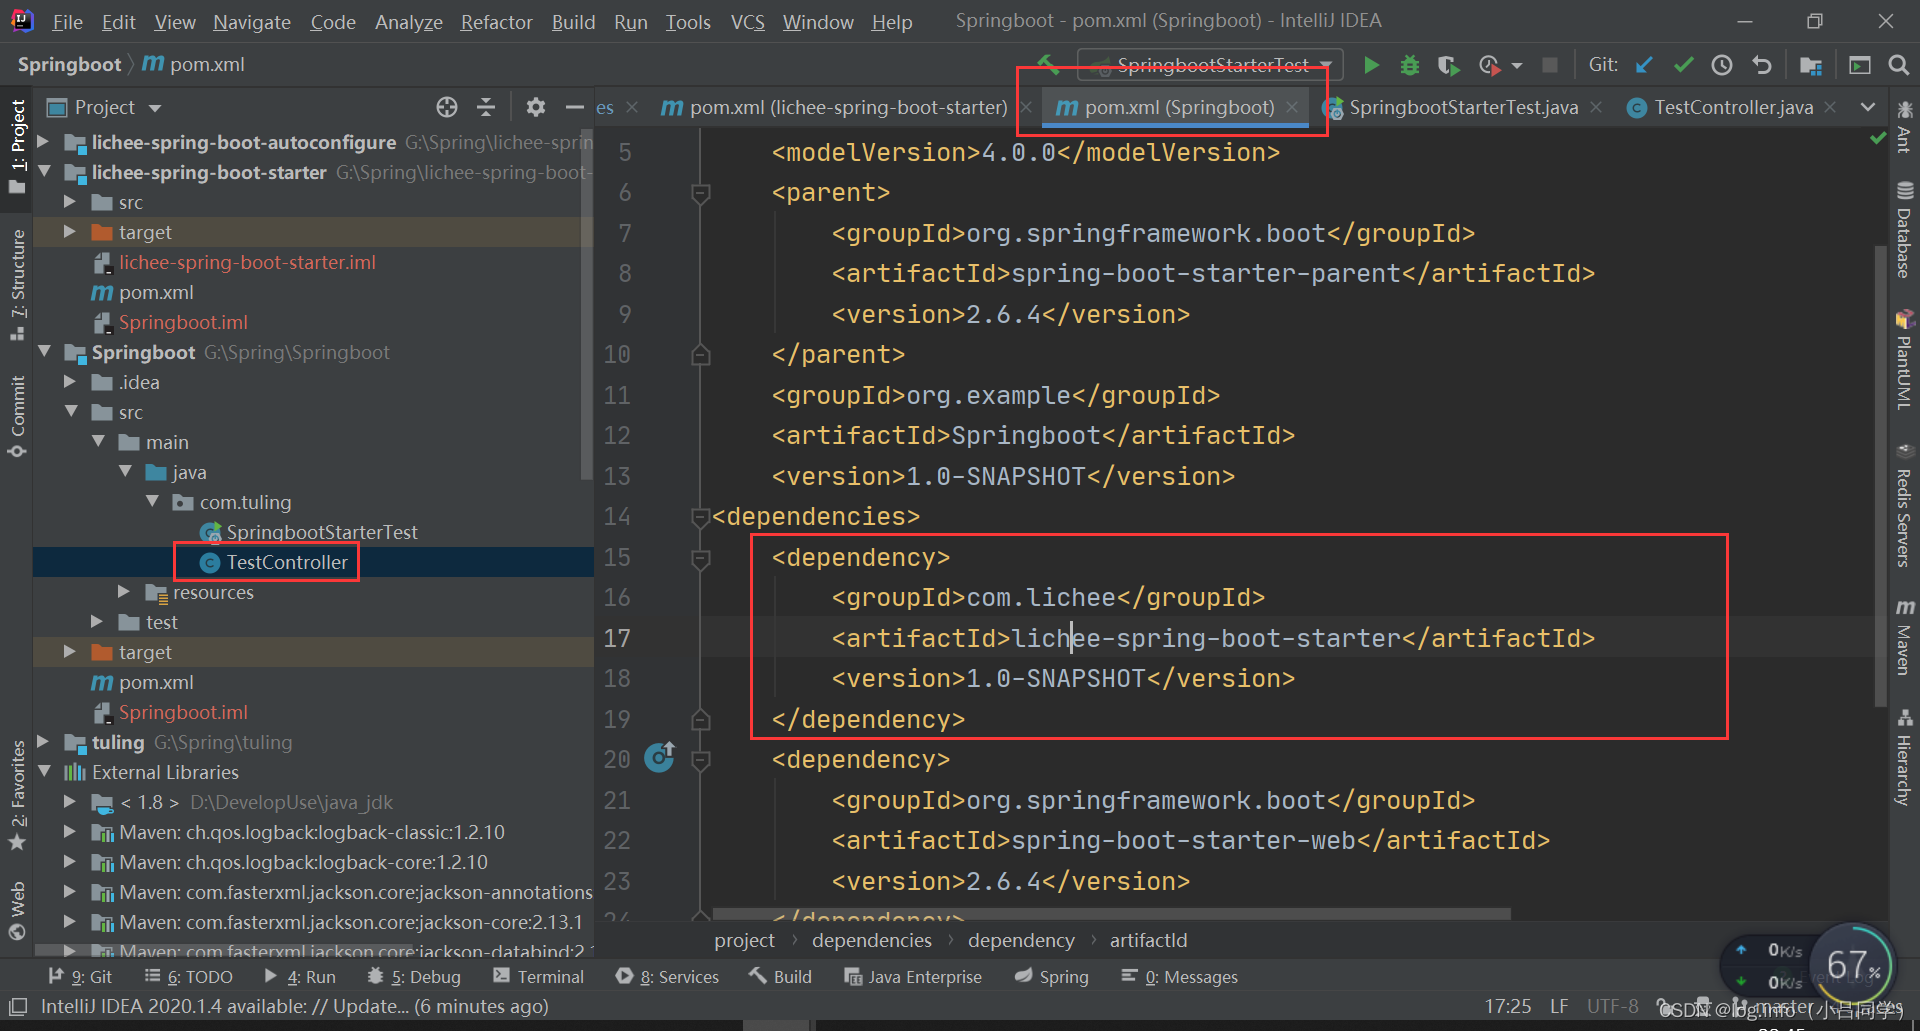Click the editor horizontal scrollbar
The image size is (1920, 1031).
[x=1110, y=914]
